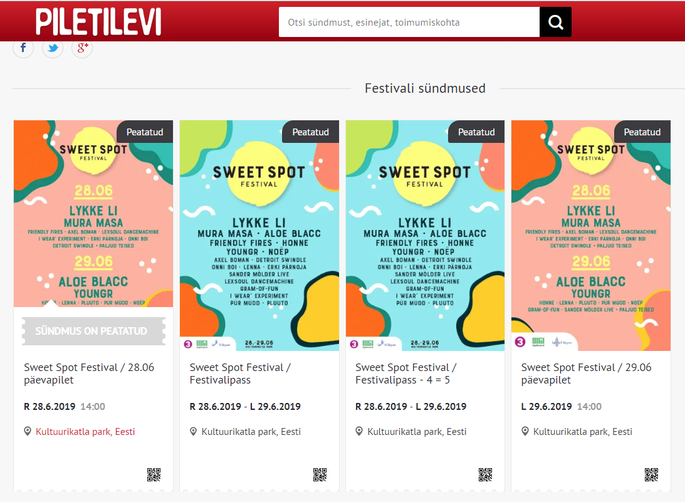The height and width of the screenshot is (502, 685).
Task: Open Sweet Spot Festival / 29.06 päevapilet title
Action: (586, 374)
